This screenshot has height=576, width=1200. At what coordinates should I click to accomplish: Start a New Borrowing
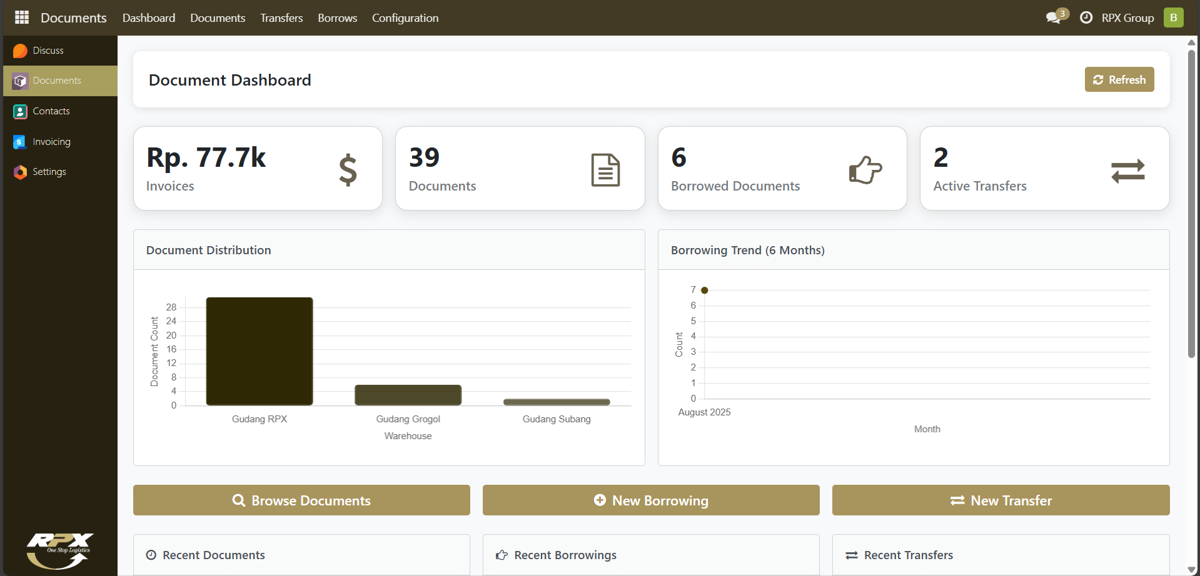click(x=651, y=500)
